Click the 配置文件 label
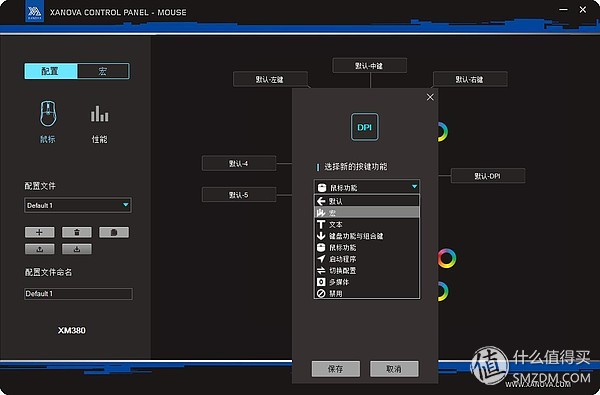The width and height of the screenshot is (600, 395). coord(40,186)
